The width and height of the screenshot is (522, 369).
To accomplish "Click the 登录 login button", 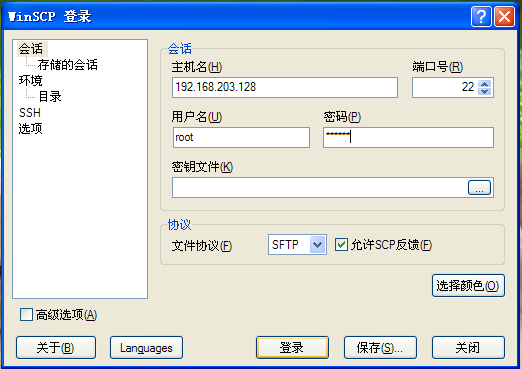I will point(292,348).
